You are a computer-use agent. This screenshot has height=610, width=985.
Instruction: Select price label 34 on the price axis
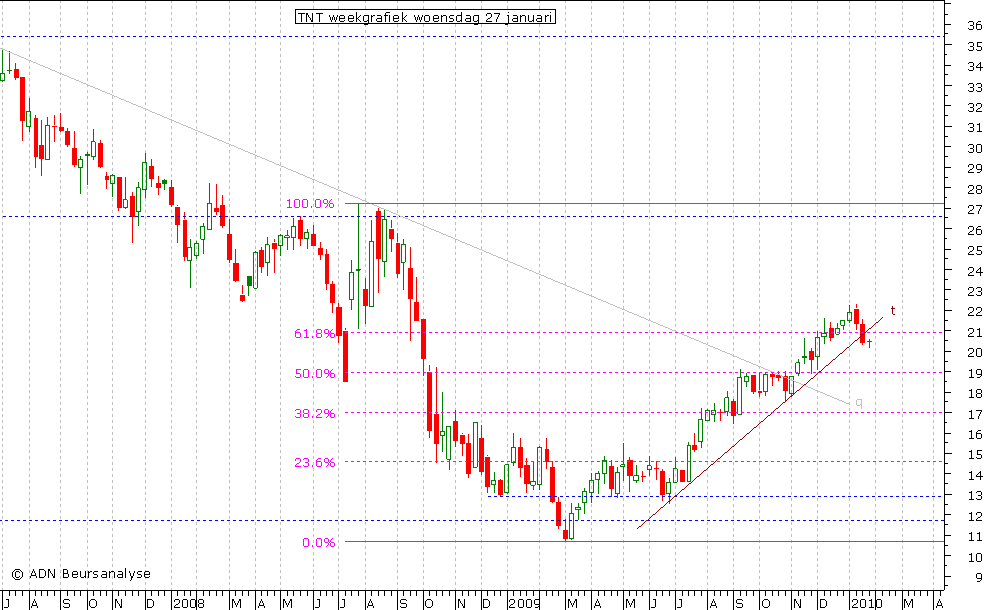pos(975,67)
